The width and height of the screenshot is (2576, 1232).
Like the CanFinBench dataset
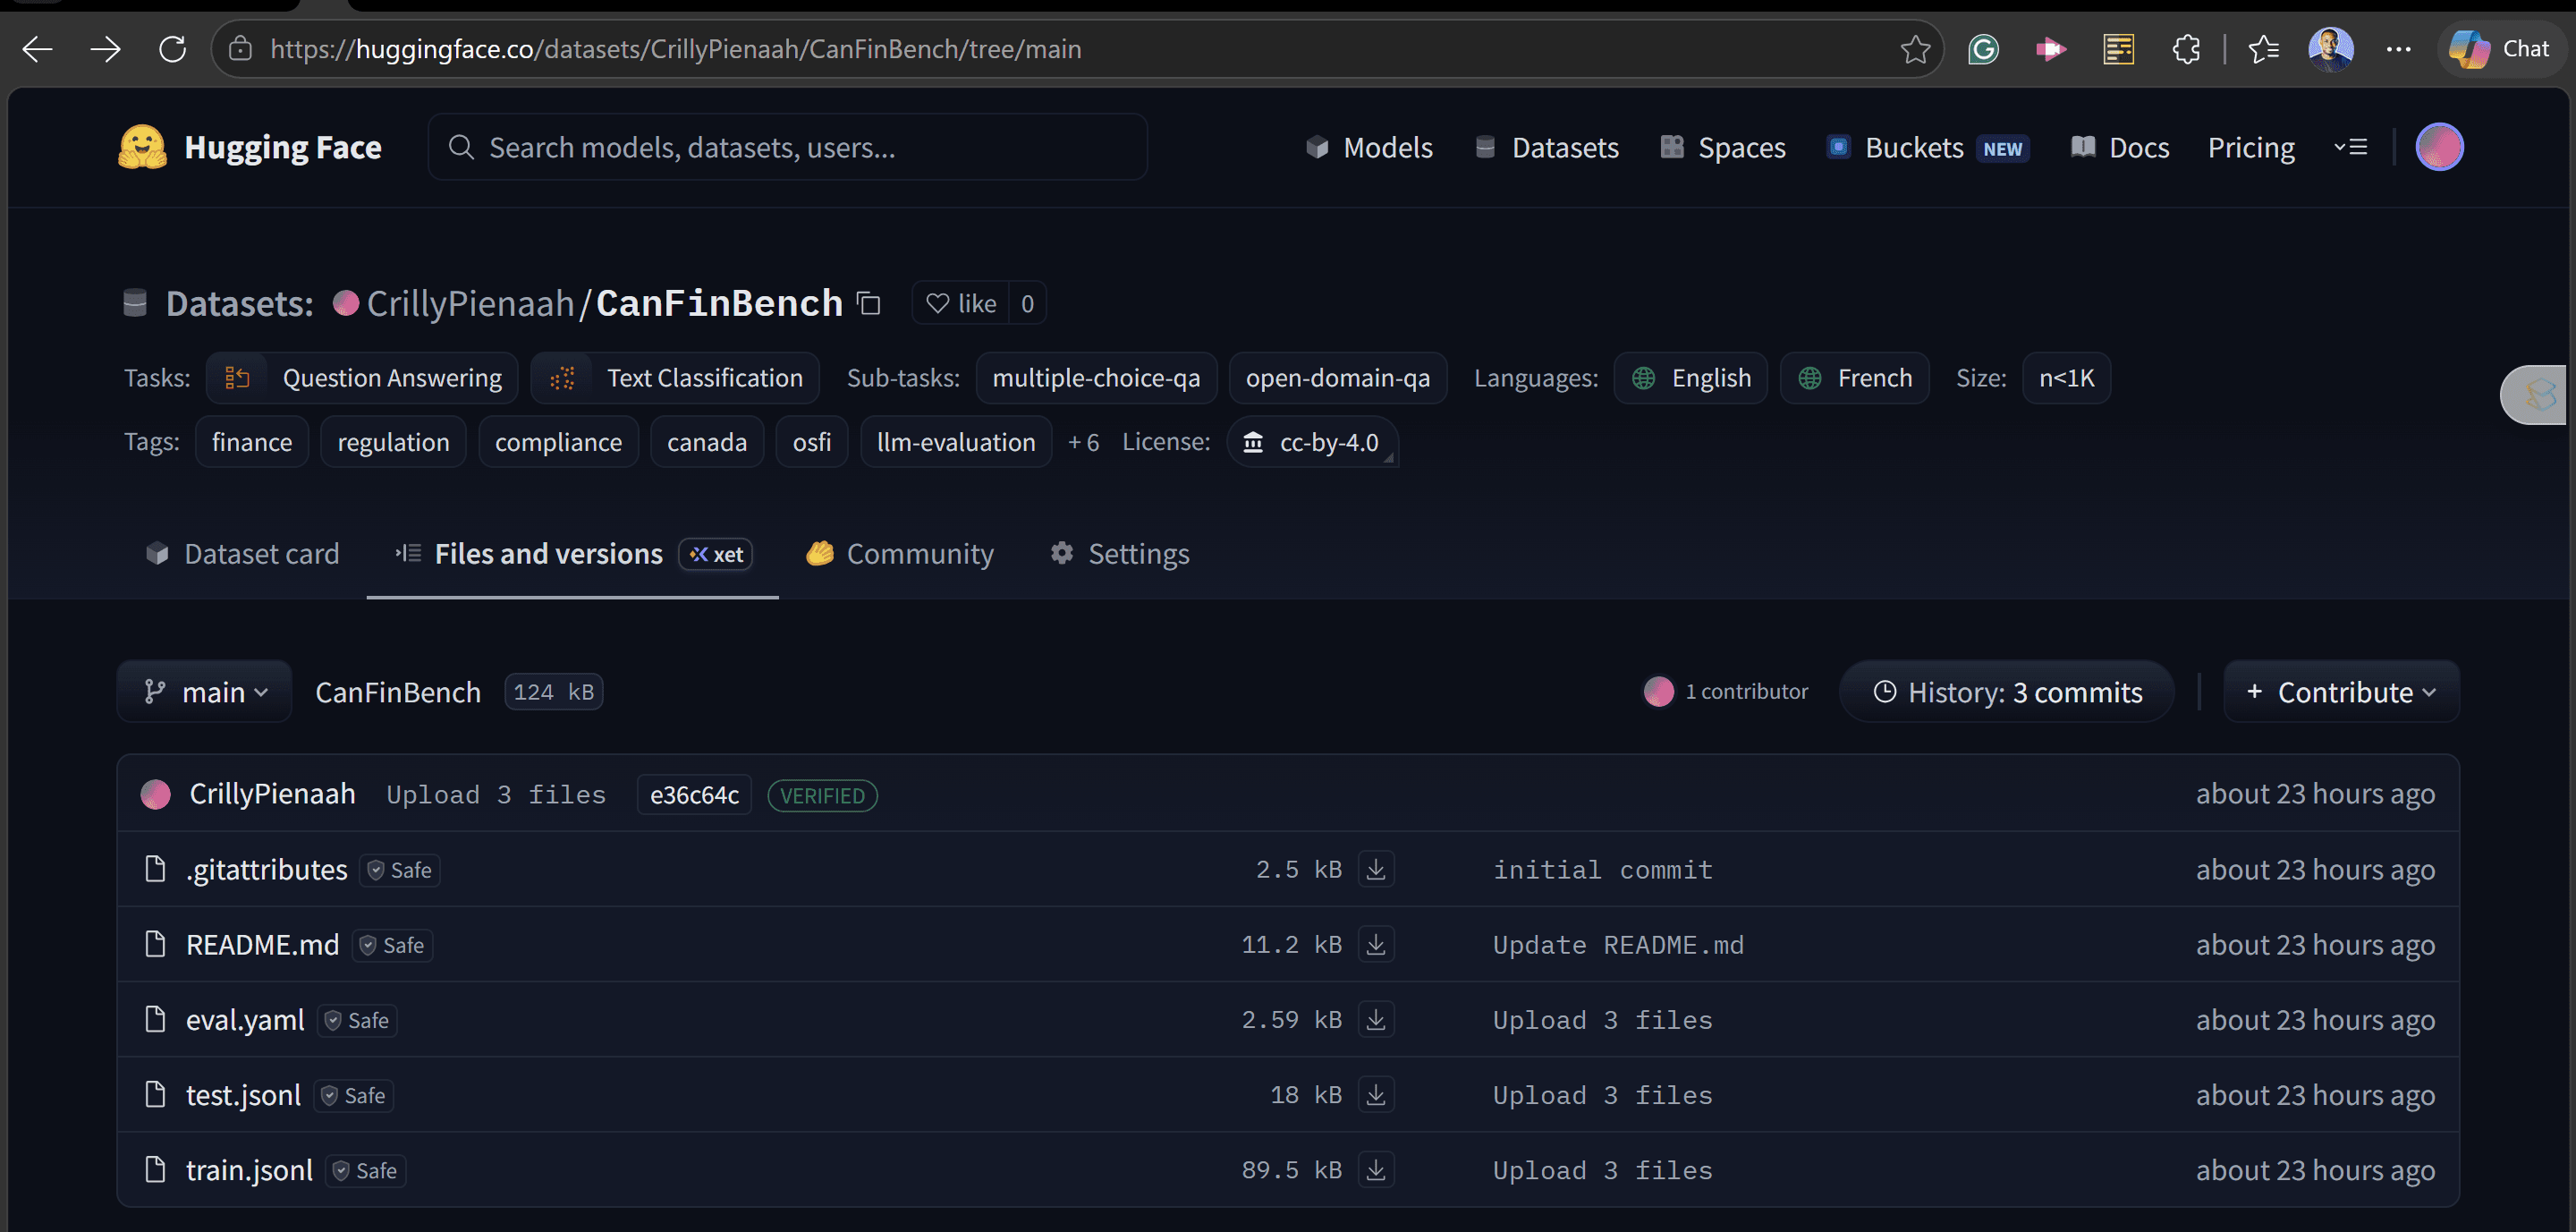coord(961,303)
